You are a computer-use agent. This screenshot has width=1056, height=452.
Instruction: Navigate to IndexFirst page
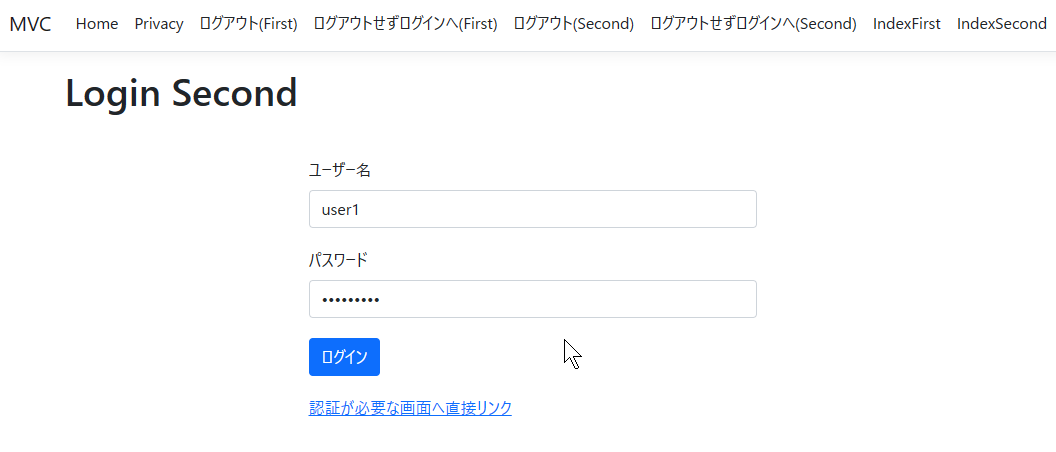point(906,24)
